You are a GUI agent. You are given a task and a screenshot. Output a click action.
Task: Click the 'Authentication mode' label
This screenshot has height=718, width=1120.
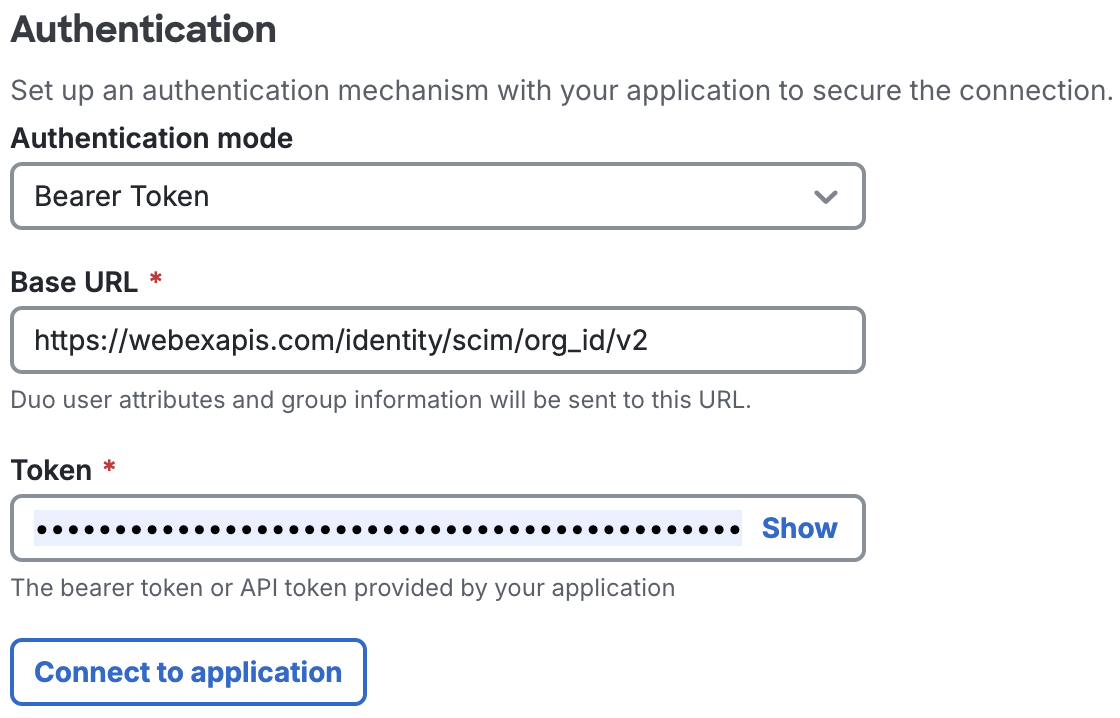[x=151, y=138]
